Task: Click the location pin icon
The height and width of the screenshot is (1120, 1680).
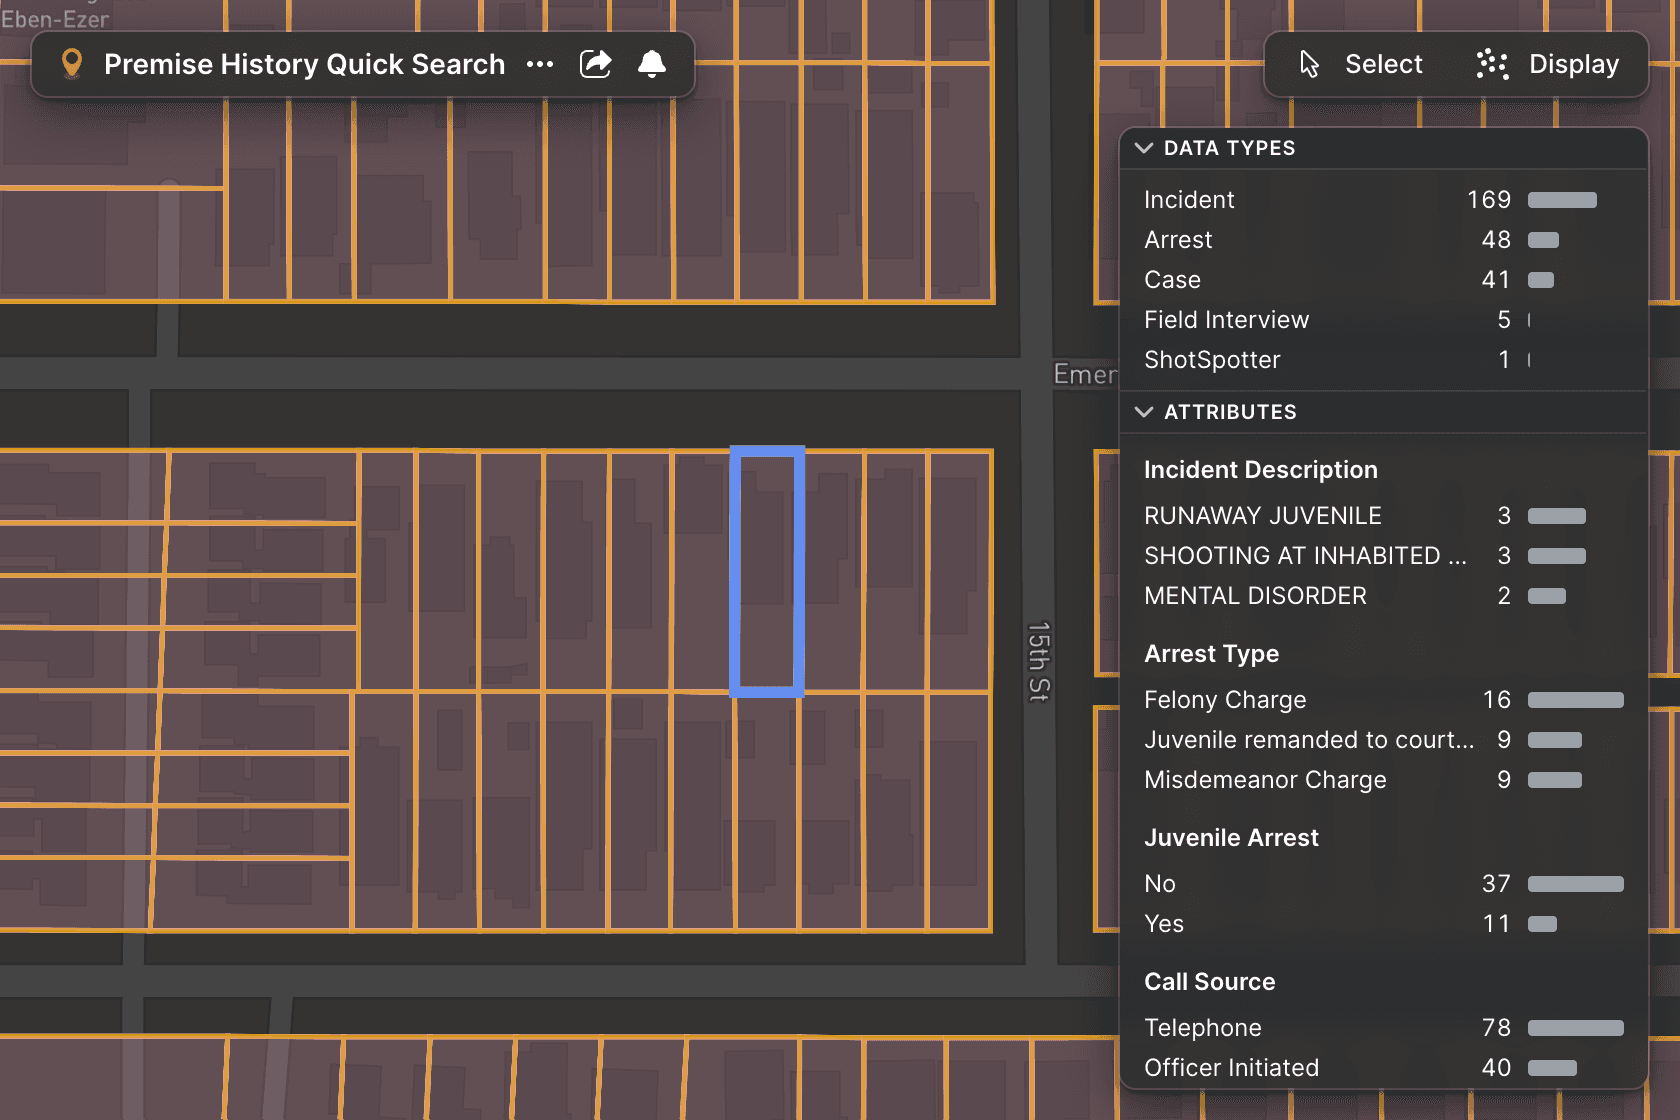Action: [71, 64]
